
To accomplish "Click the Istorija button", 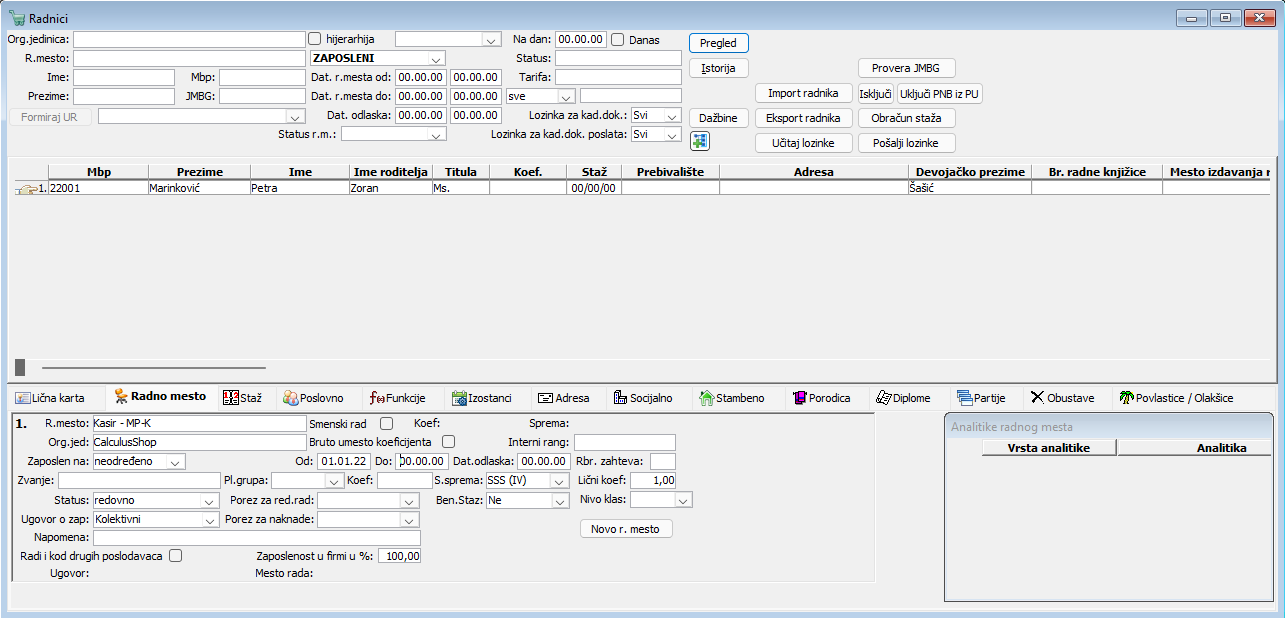I will tap(719, 68).
